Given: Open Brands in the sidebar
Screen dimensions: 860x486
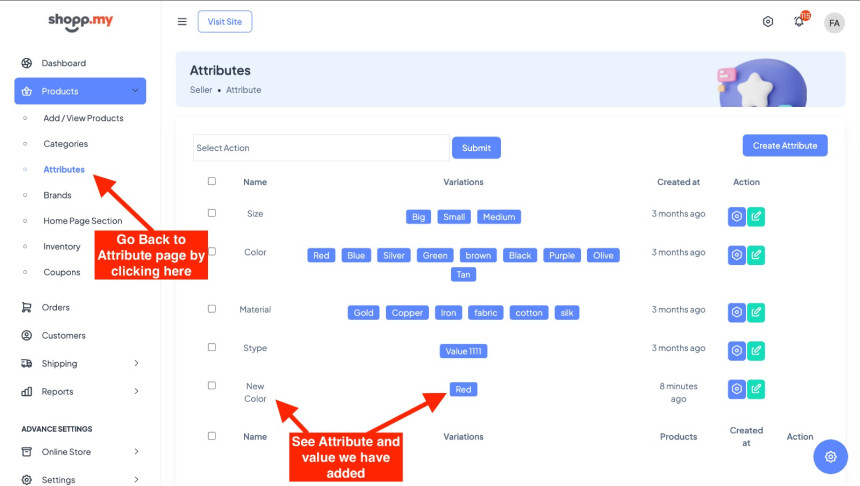Looking at the screenshot, I should [x=57, y=195].
